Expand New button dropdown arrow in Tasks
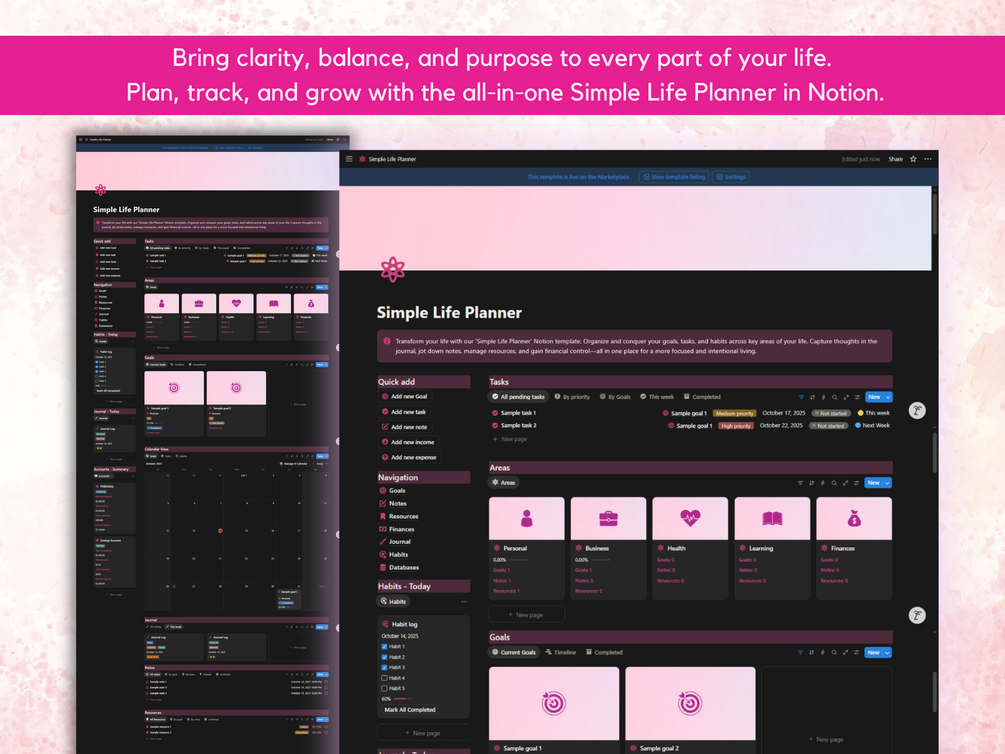The height and width of the screenshot is (754, 1005). coord(888,397)
